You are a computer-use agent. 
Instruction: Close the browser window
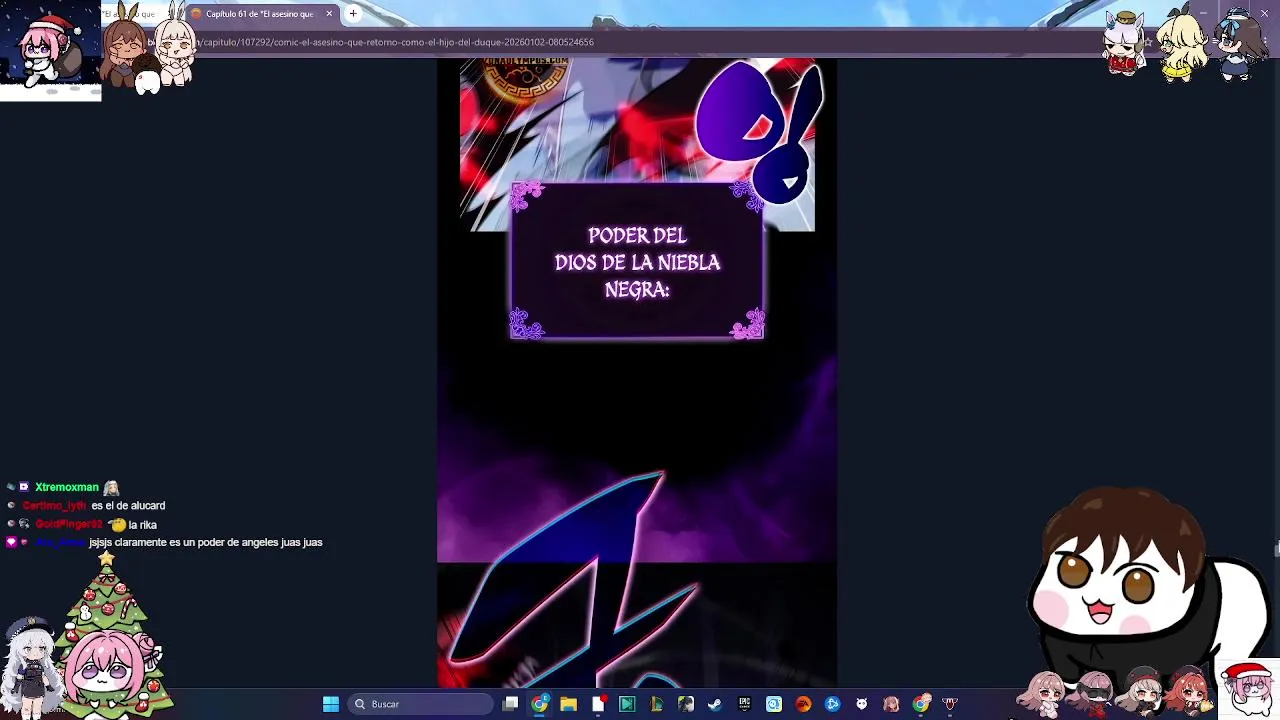coord(1265,13)
